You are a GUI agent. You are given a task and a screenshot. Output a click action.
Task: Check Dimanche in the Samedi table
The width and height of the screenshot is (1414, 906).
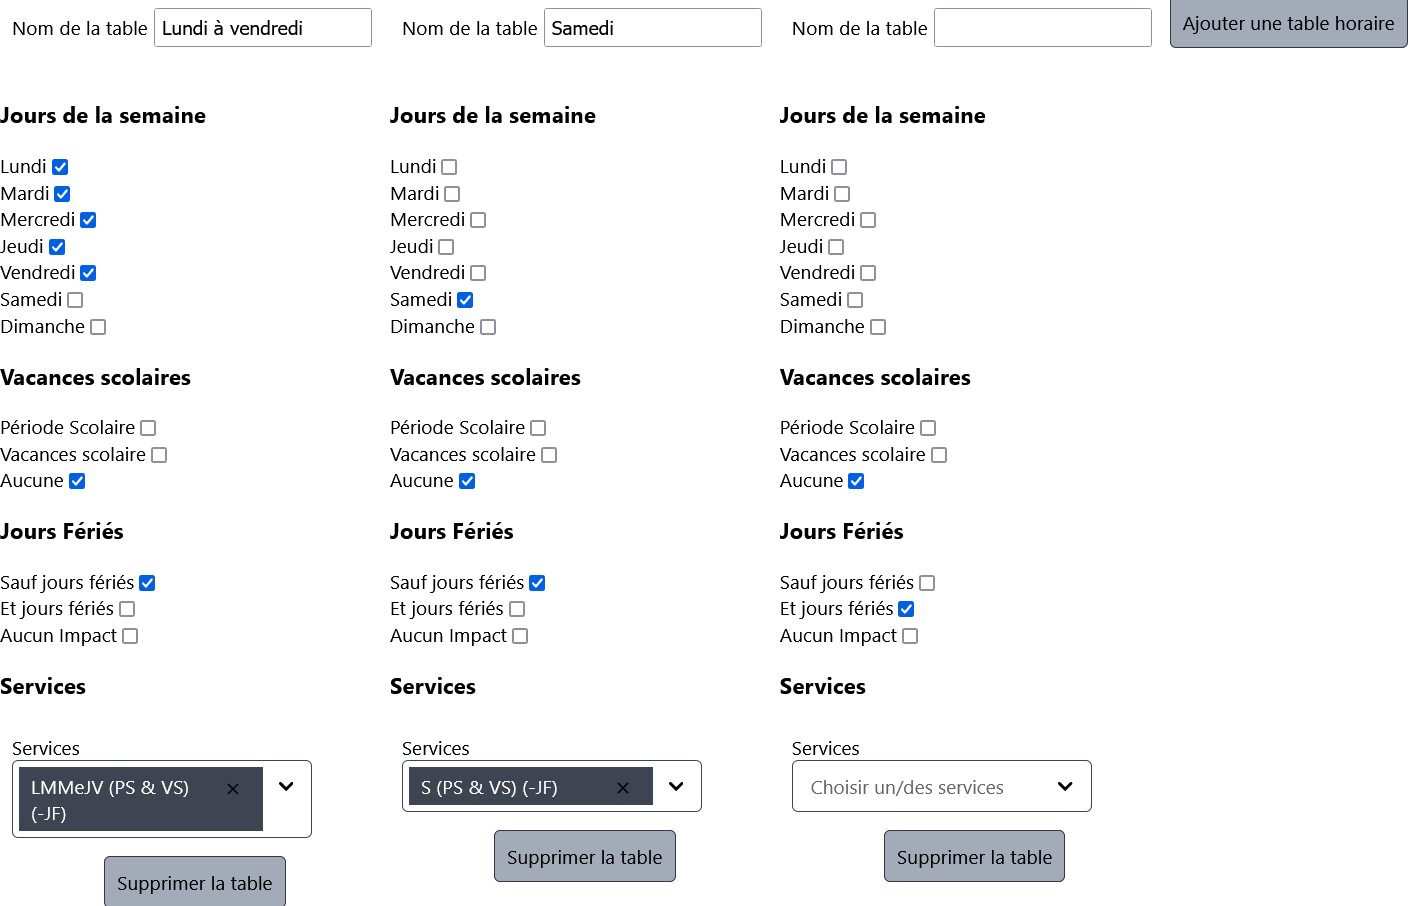point(488,327)
